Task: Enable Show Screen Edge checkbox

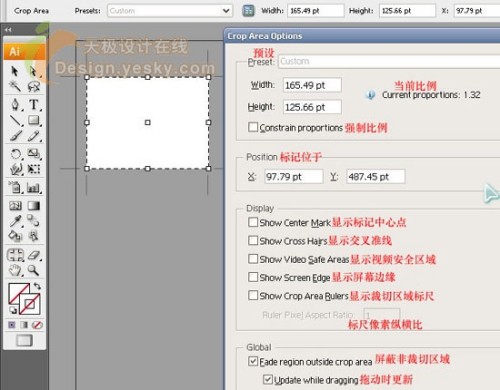Action: point(253,277)
